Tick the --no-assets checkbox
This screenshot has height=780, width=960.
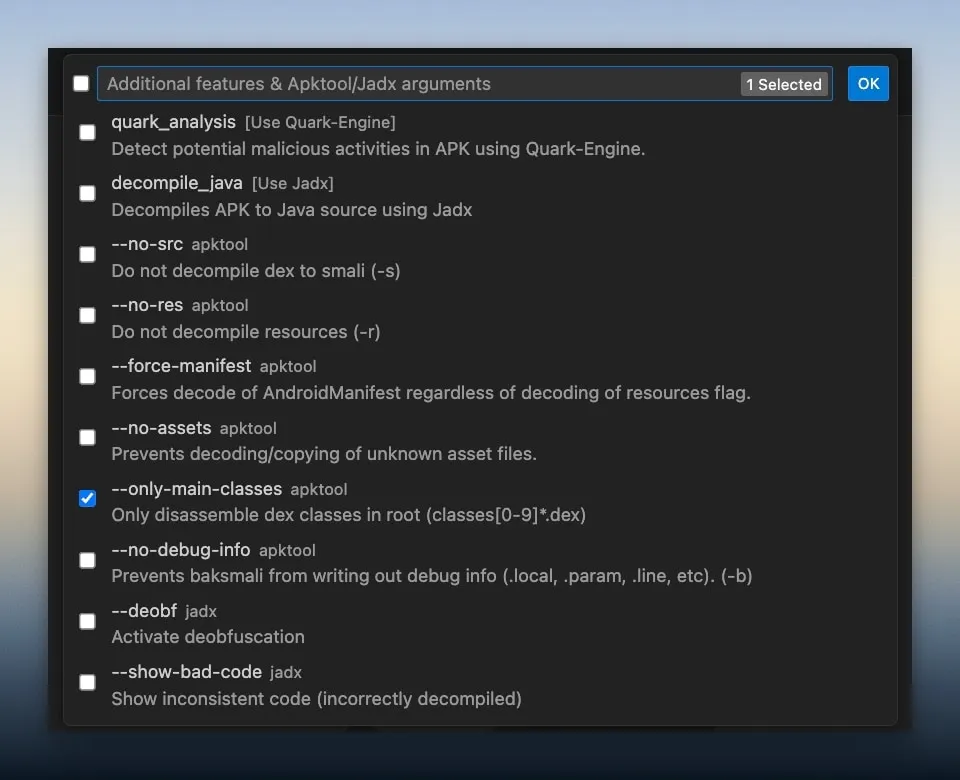pyautogui.click(x=88, y=437)
